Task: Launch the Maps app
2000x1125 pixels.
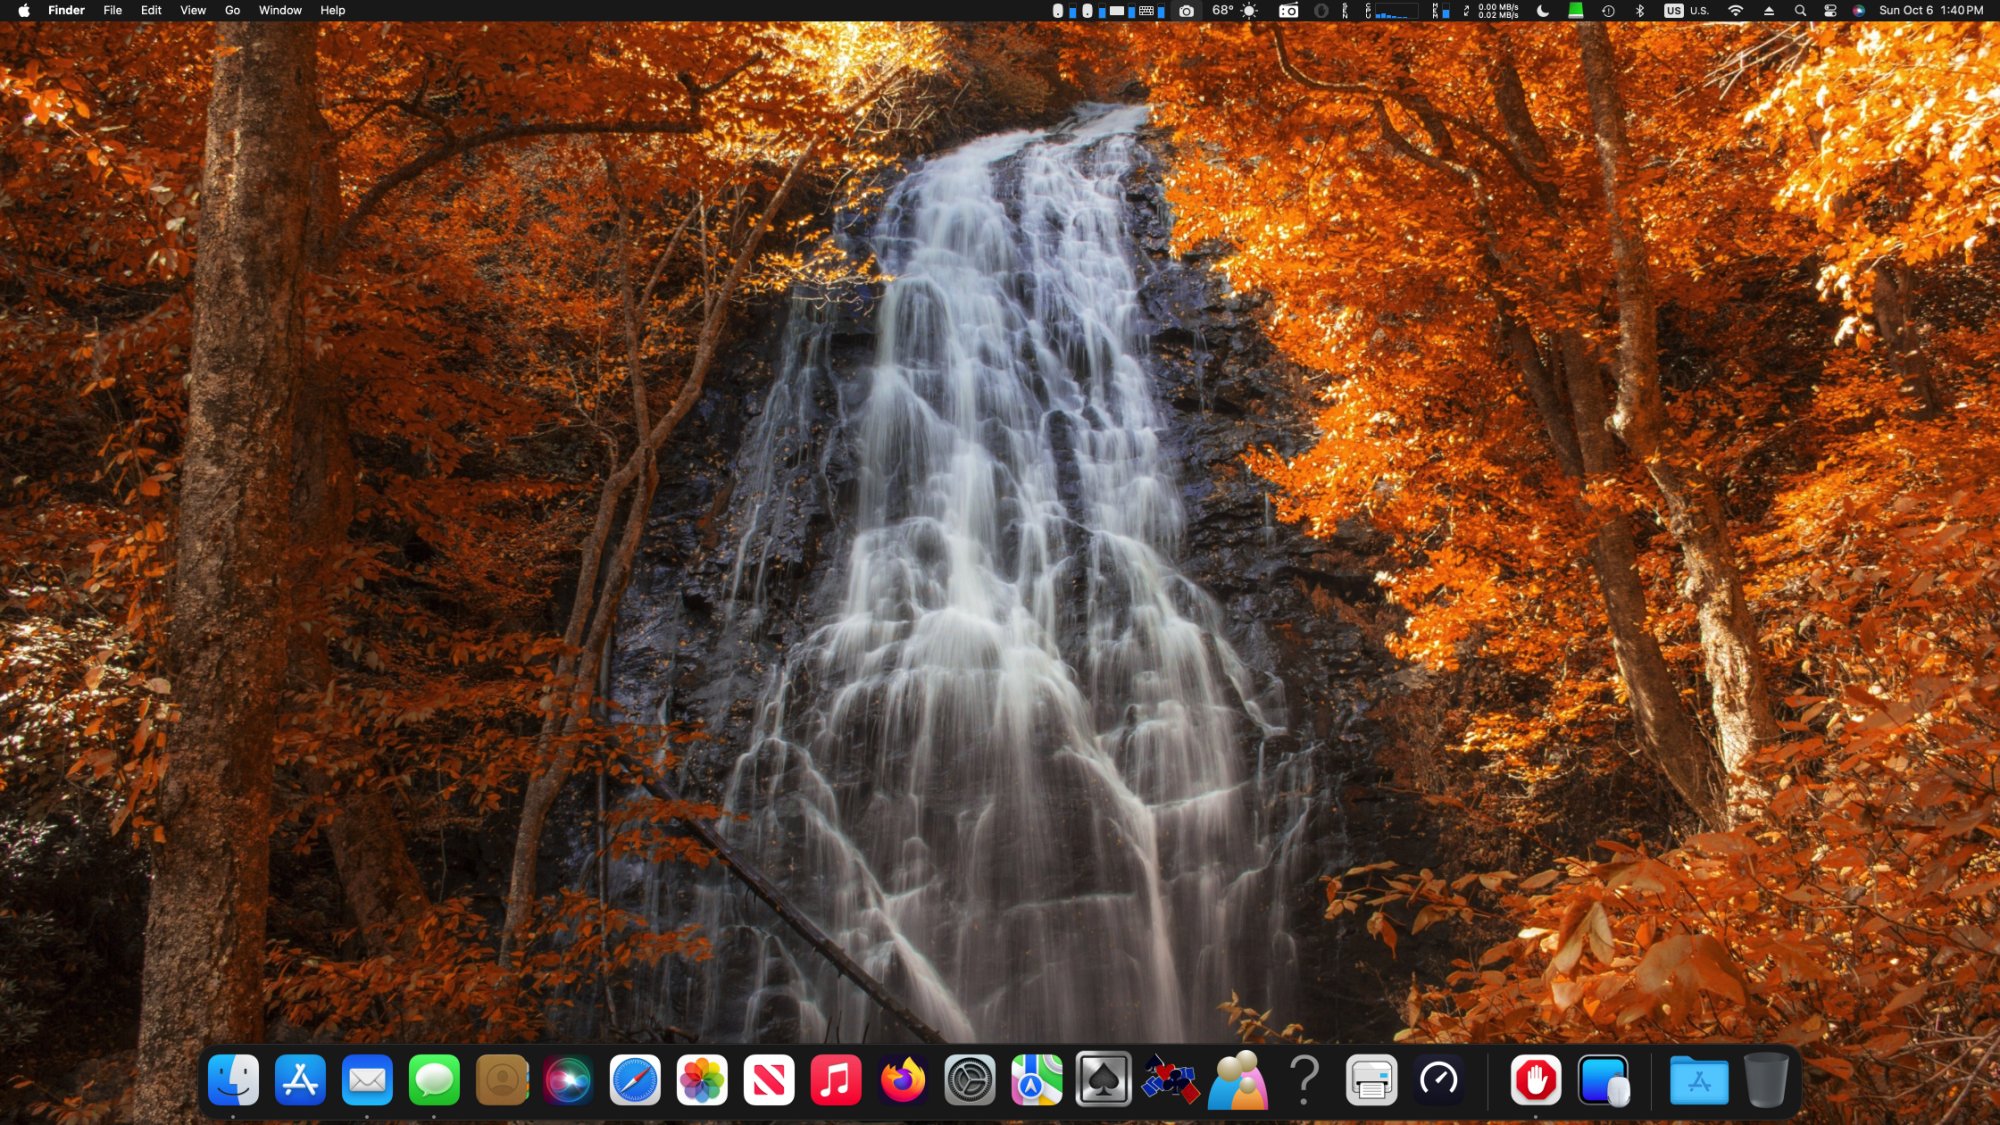Action: (1036, 1080)
